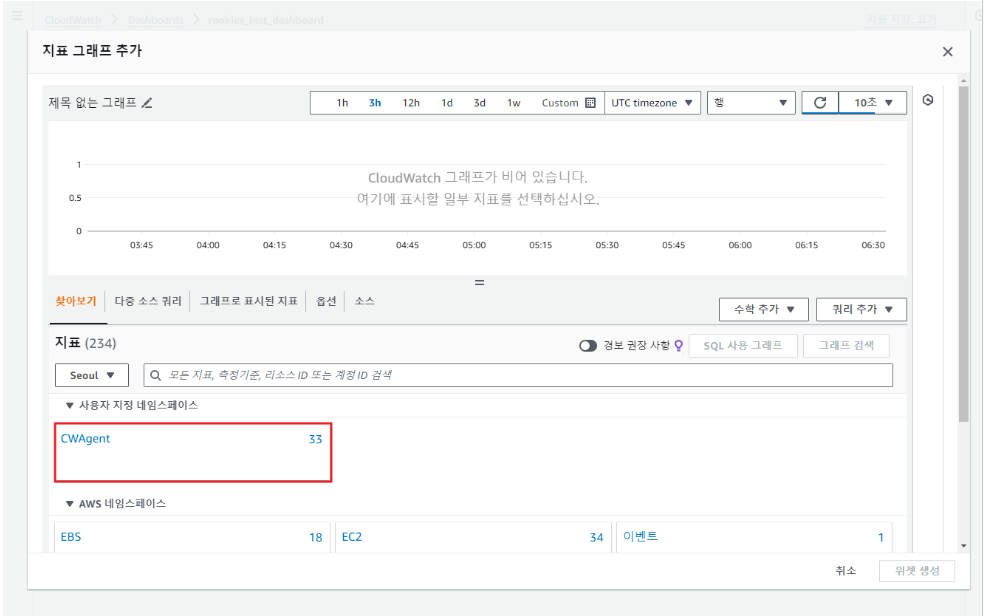Select the 12h time range
The image size is (984, 616).
(411, 103)
